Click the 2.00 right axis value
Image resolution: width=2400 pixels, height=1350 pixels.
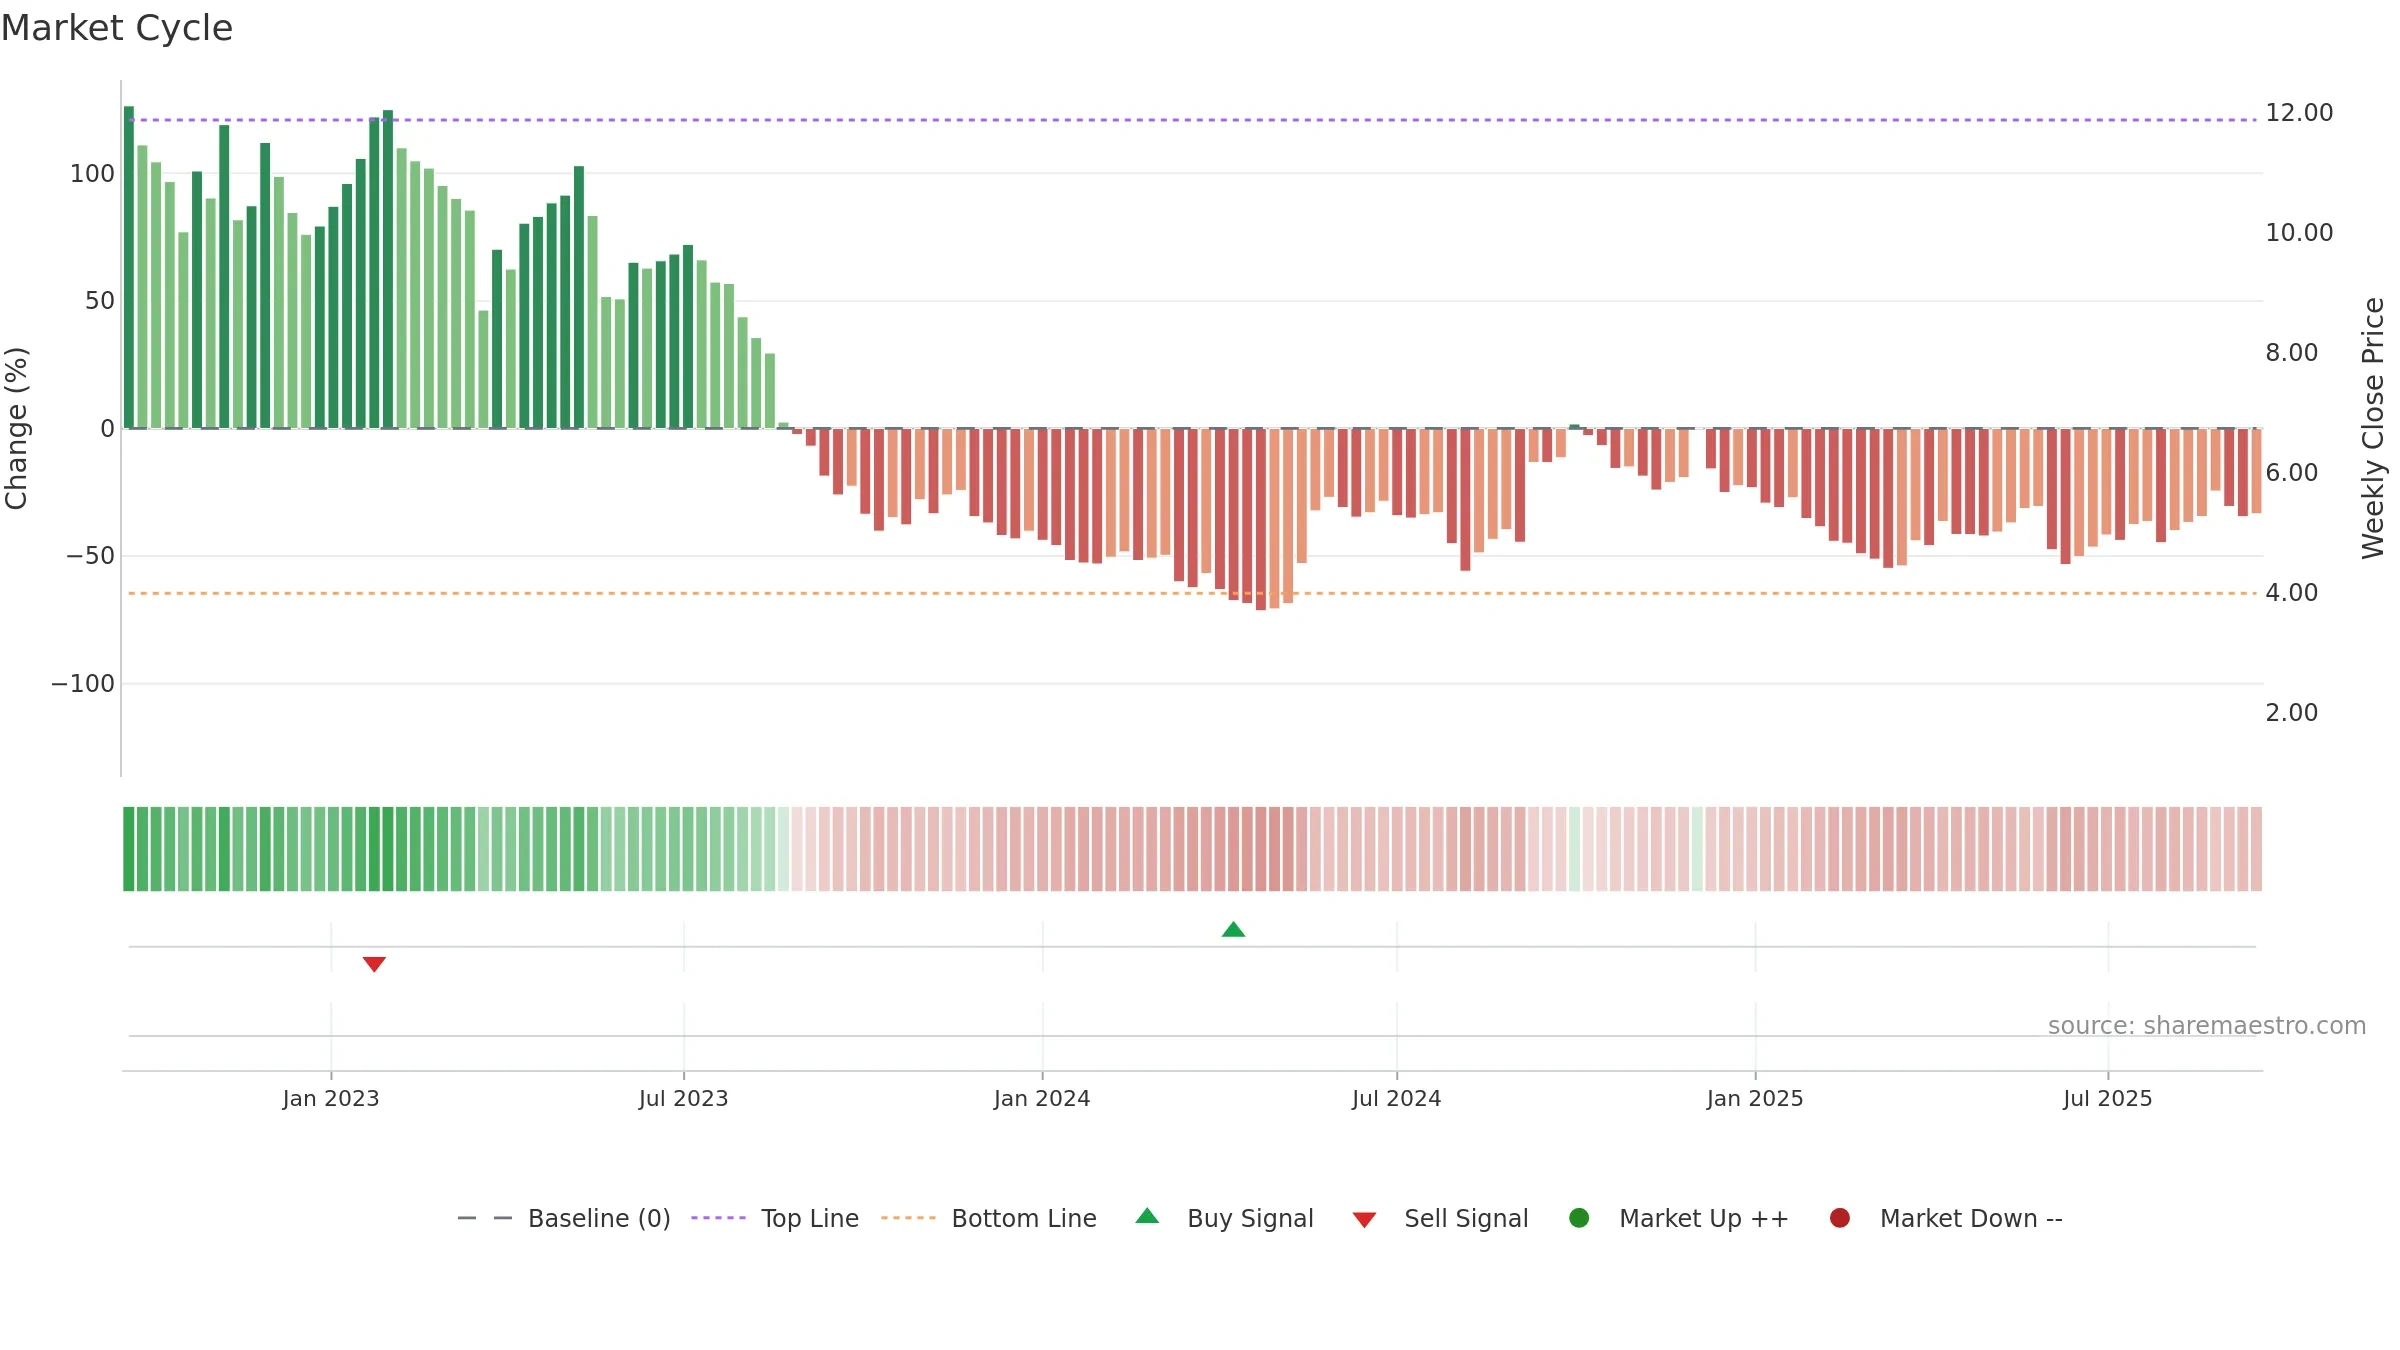(2291, 713)
